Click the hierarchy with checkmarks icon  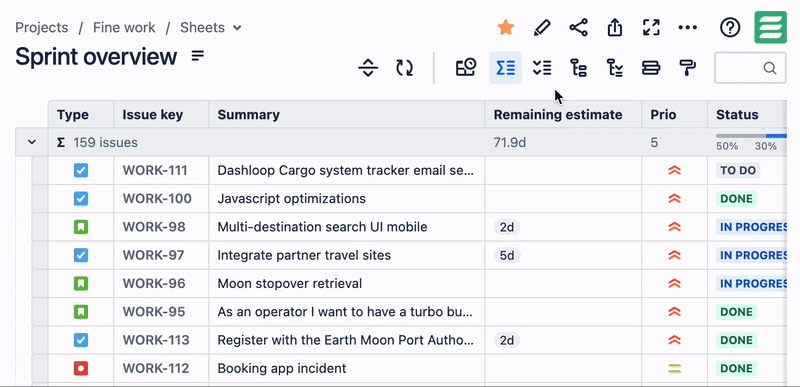click(x=614, y=68)
